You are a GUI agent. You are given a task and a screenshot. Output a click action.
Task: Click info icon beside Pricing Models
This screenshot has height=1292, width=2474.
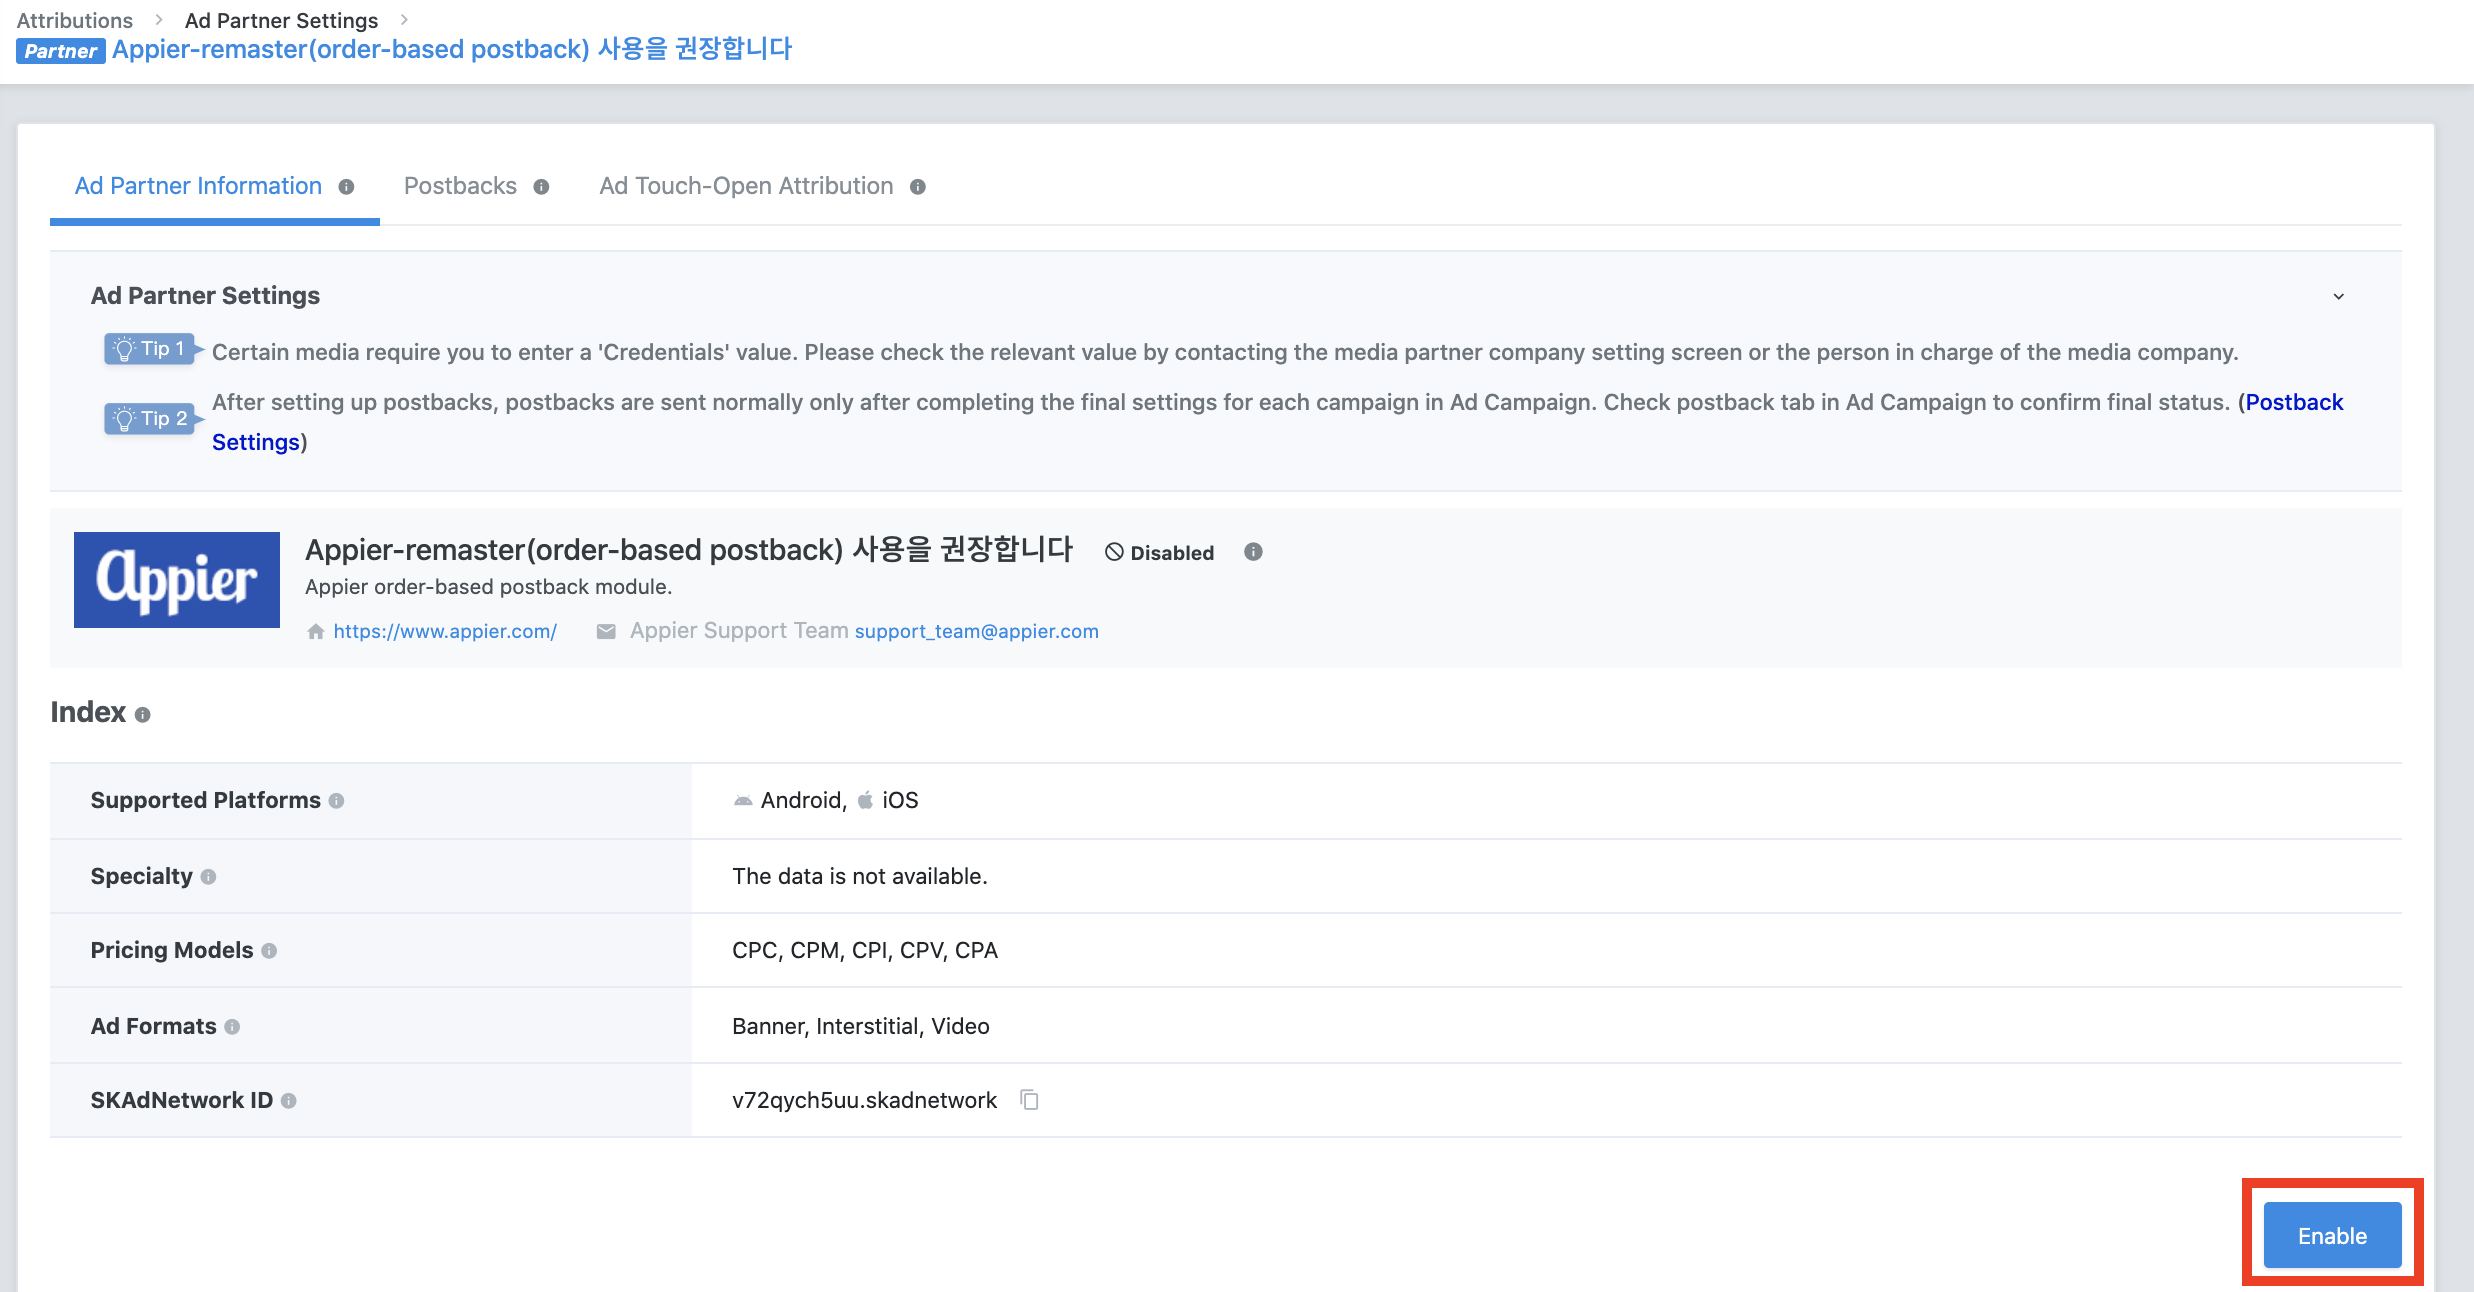tap(269, 951)
